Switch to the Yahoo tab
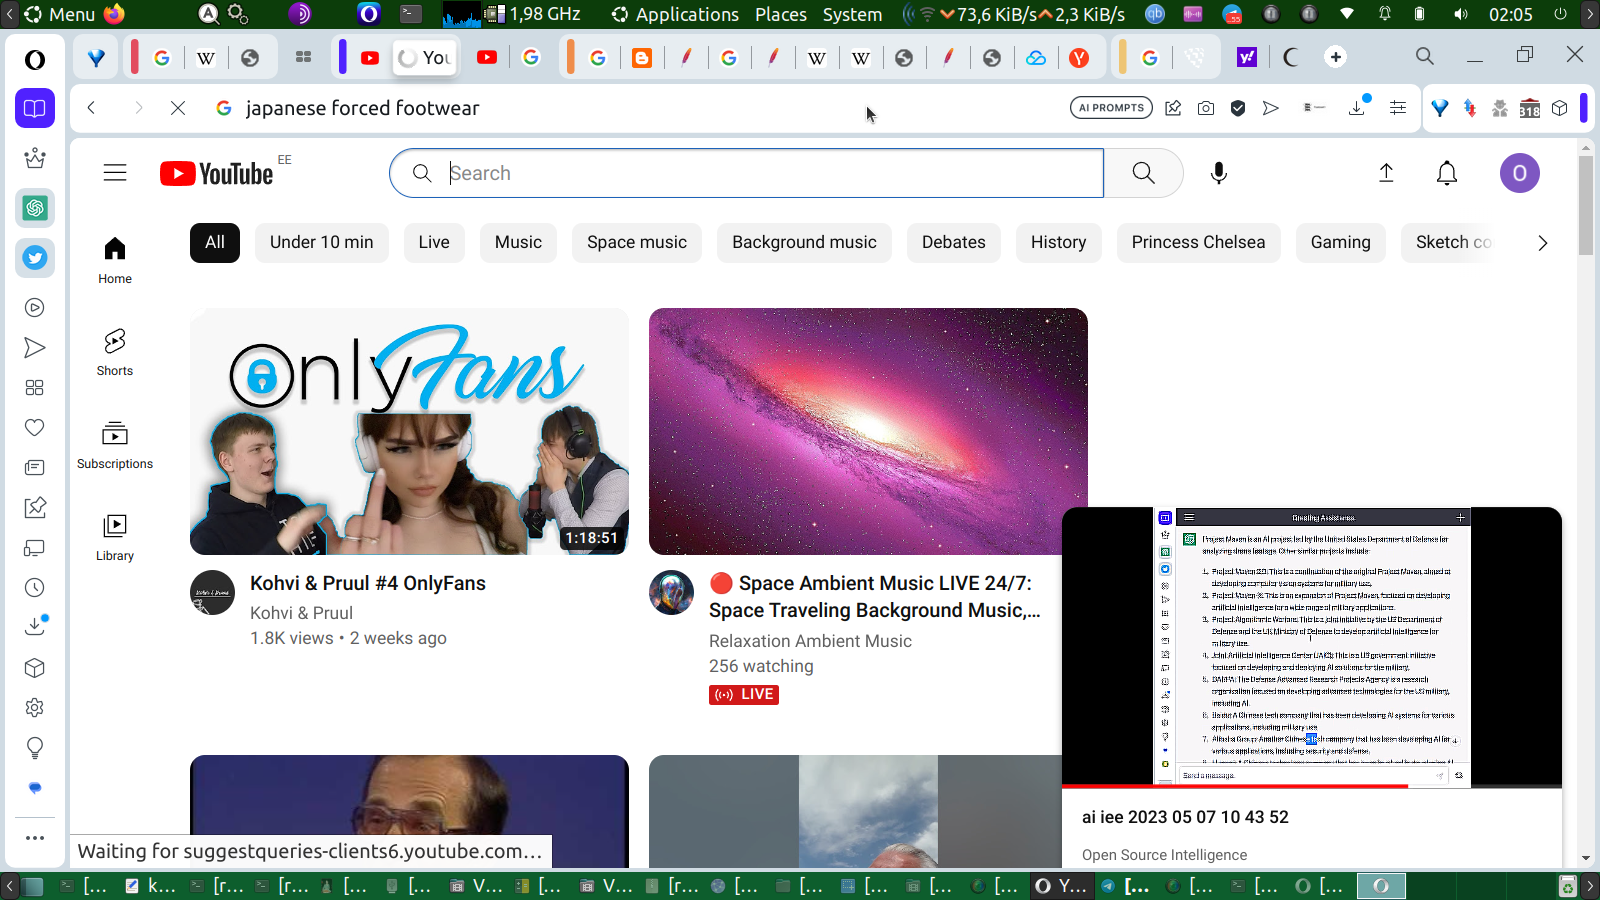Screen dimensions: 1600x900 coord(1247,57)
